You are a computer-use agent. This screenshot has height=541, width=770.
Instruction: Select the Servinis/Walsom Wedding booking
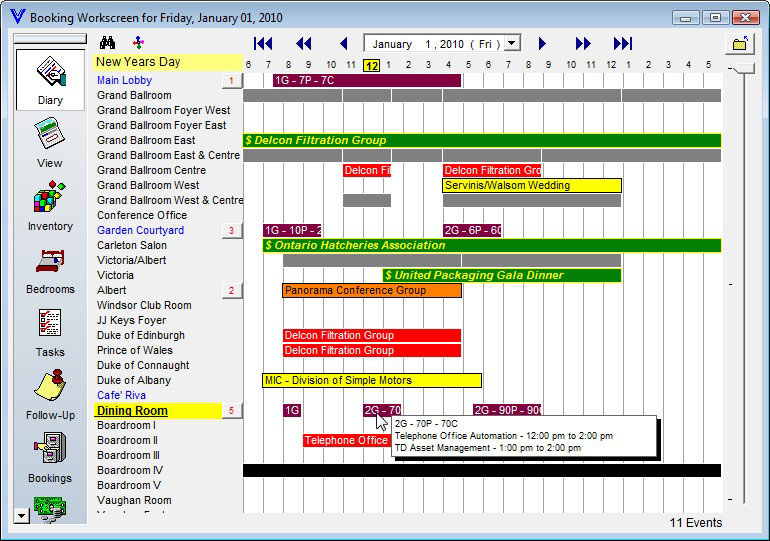point(531,186)
